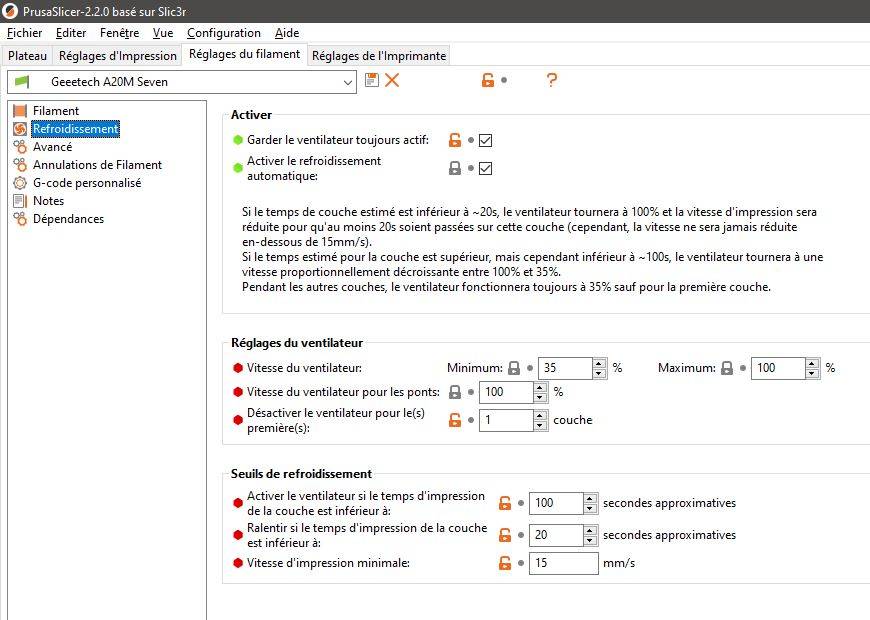Screen dimensions: 870x620
Task: Select G-code personnalisé in sidebar
Action: (87, 183)
